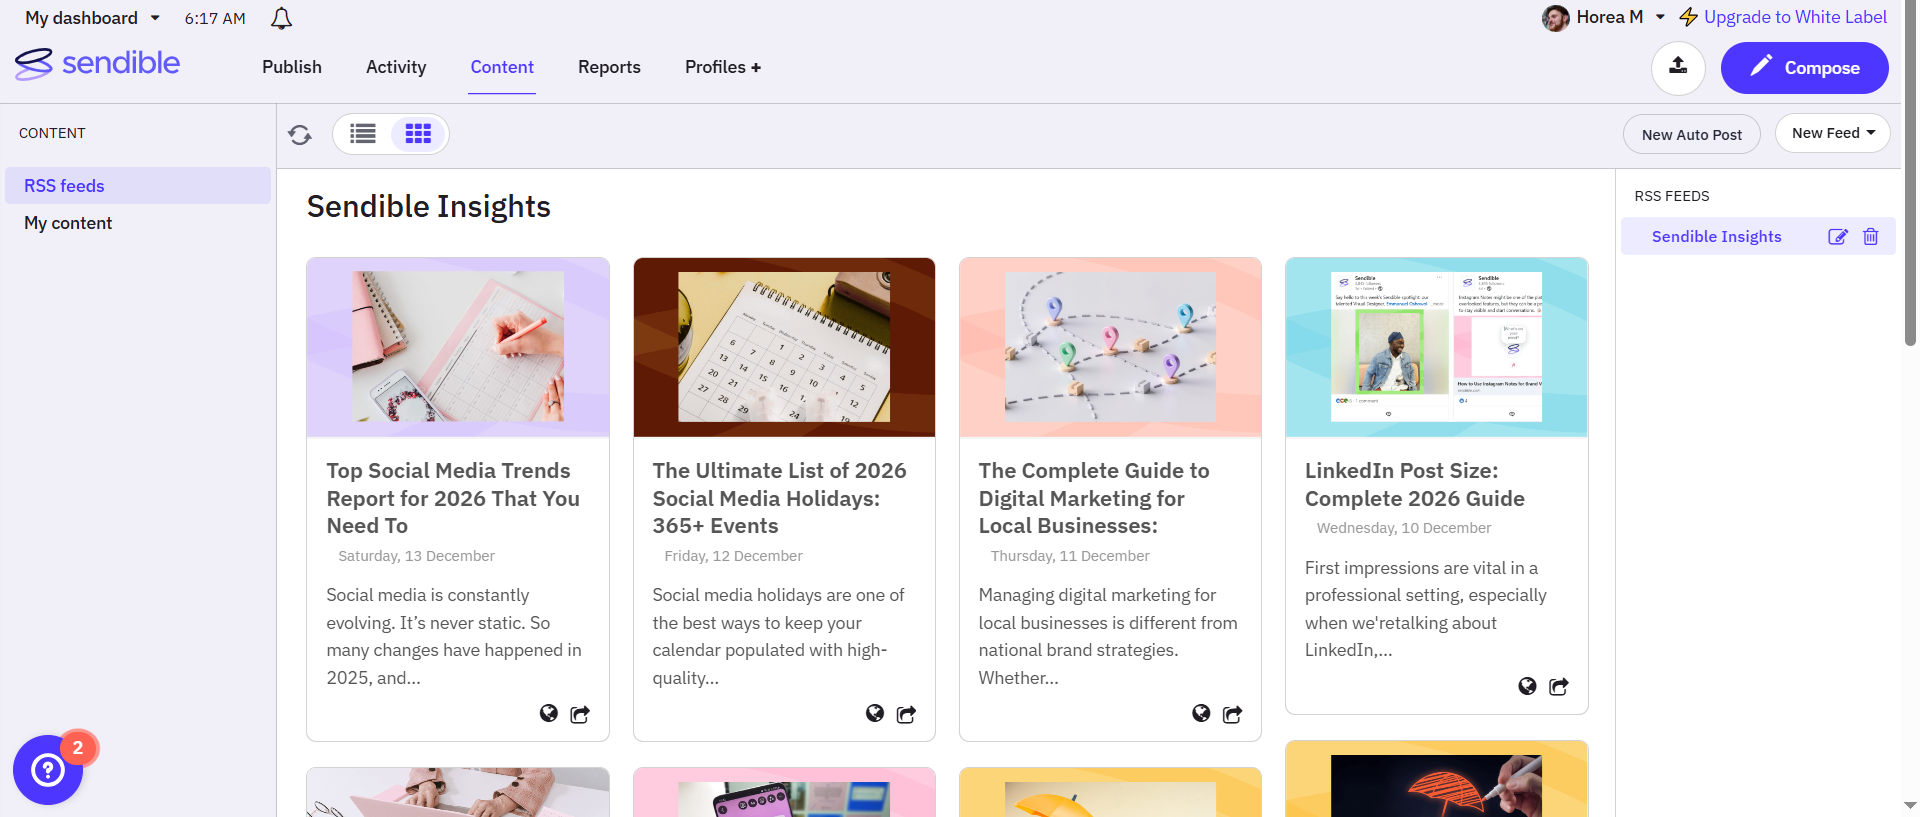Go to the Reports tab
The width and height of the screenshot is (1920, 817).
coord(609,67)
